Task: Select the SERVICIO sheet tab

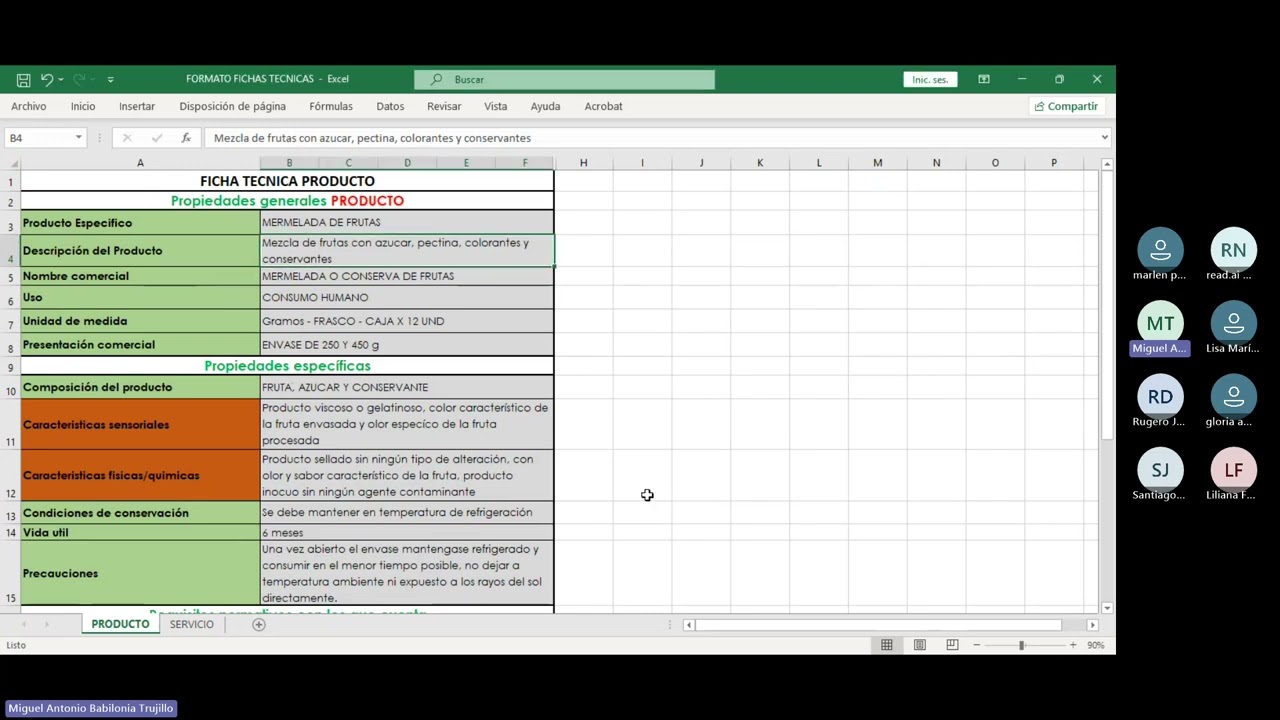Action: pyautogui.click(x=192, y=624)
